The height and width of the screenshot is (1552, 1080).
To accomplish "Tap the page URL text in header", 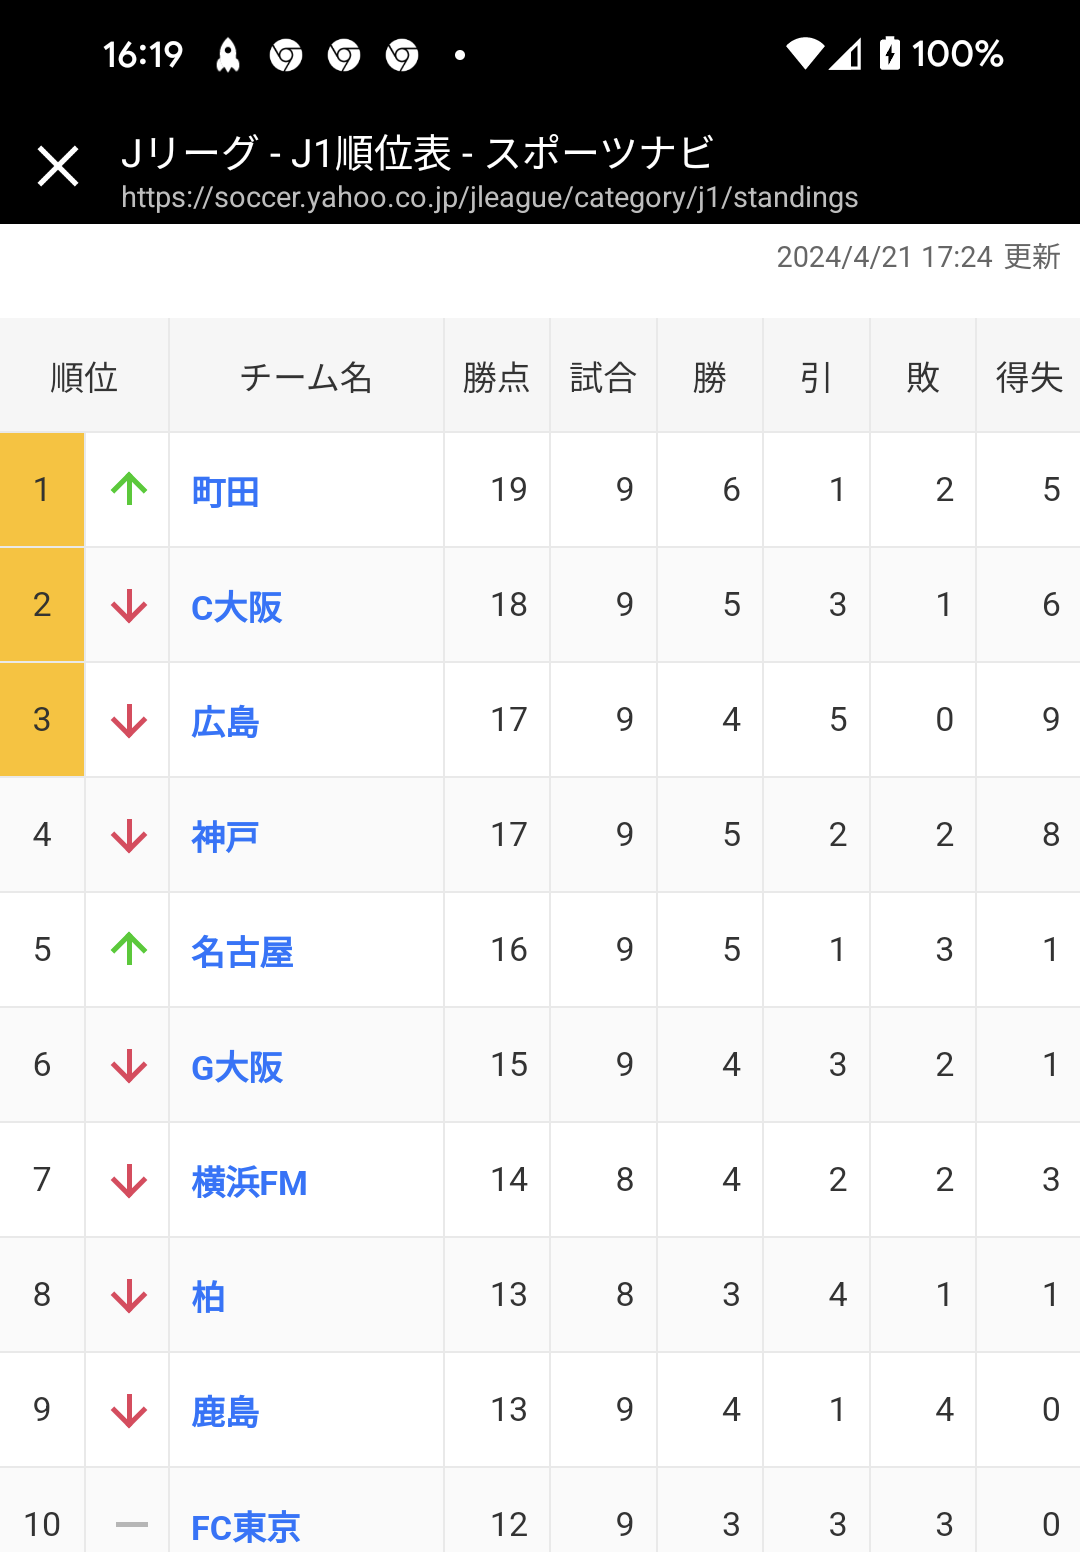I will (x=490, y=197).
